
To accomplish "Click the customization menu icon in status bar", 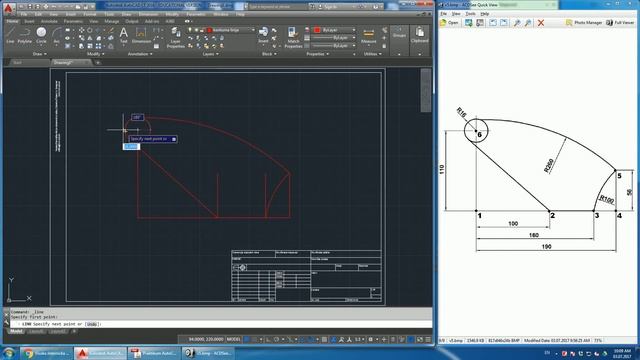I will (428, 340).
